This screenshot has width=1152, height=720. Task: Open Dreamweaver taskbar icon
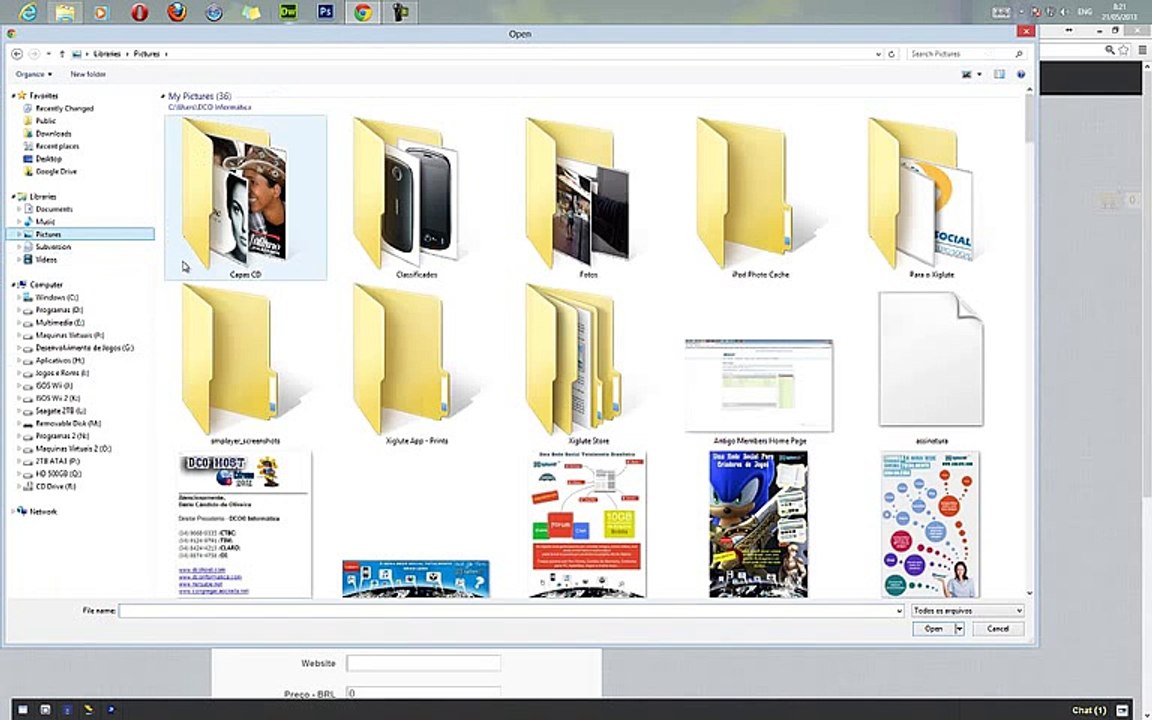(288, 12)
